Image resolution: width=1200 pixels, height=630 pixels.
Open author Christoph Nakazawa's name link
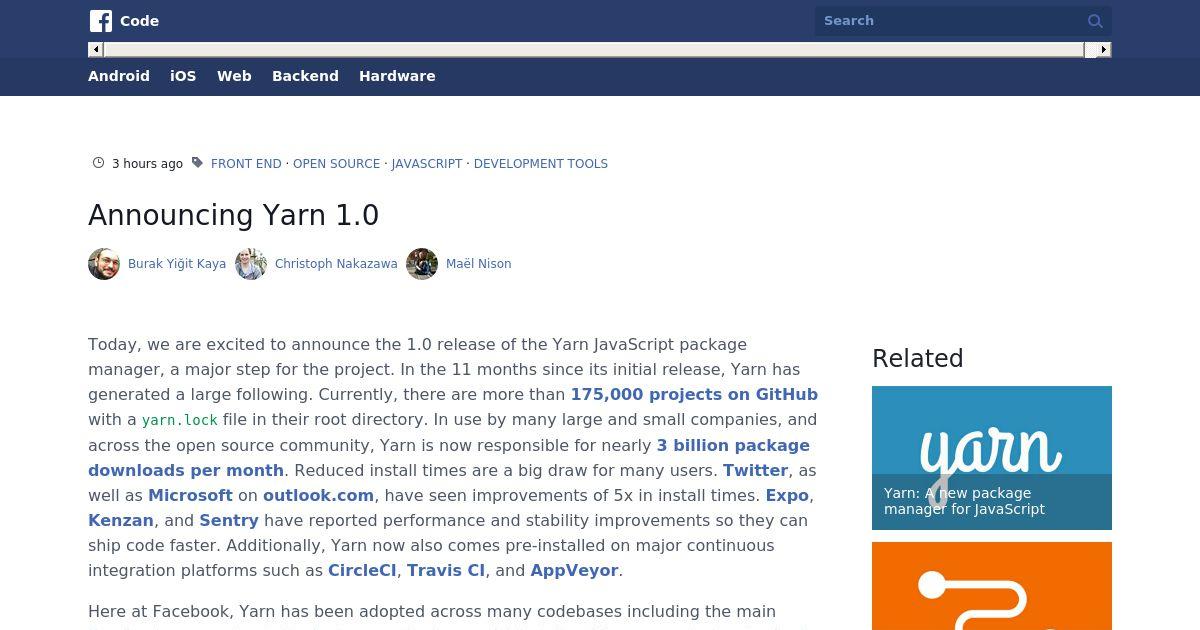[336, 264]
